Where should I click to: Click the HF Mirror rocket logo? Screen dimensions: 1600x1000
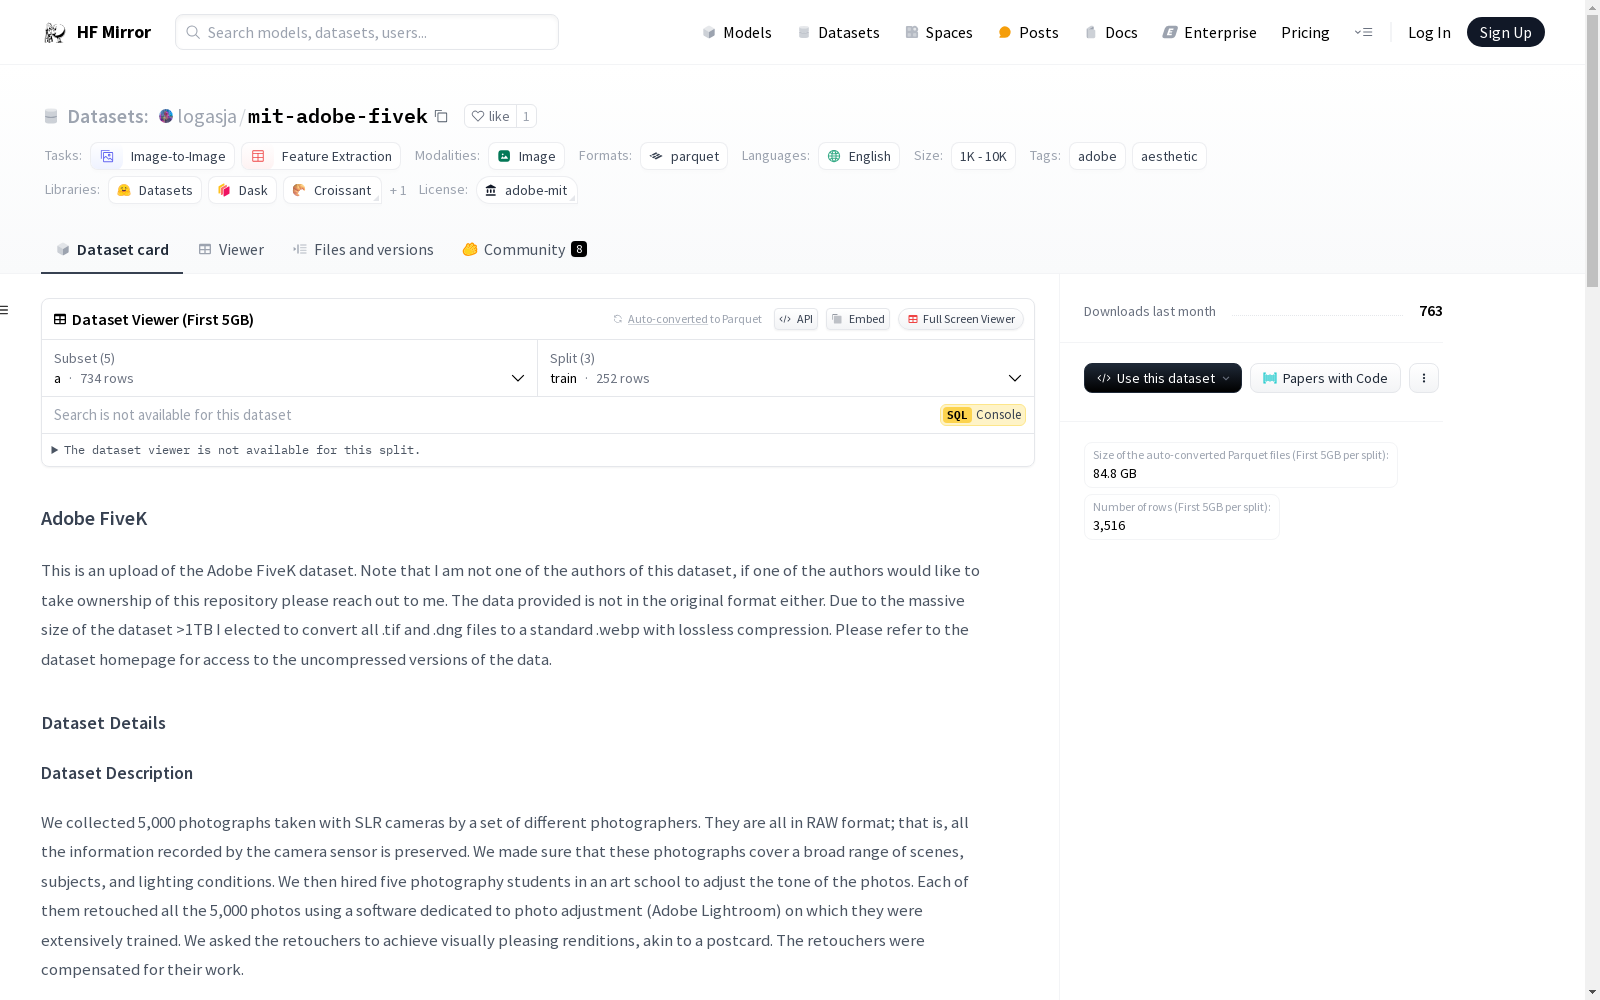click(x=54, y=31)
